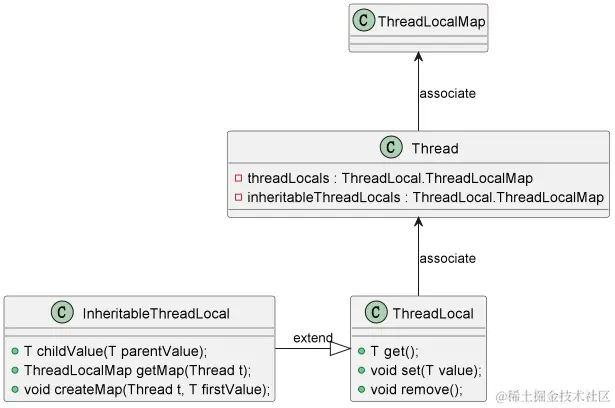Click the ThreadLocal class C icon
The image size is (615, 408).
pos(376,312)
